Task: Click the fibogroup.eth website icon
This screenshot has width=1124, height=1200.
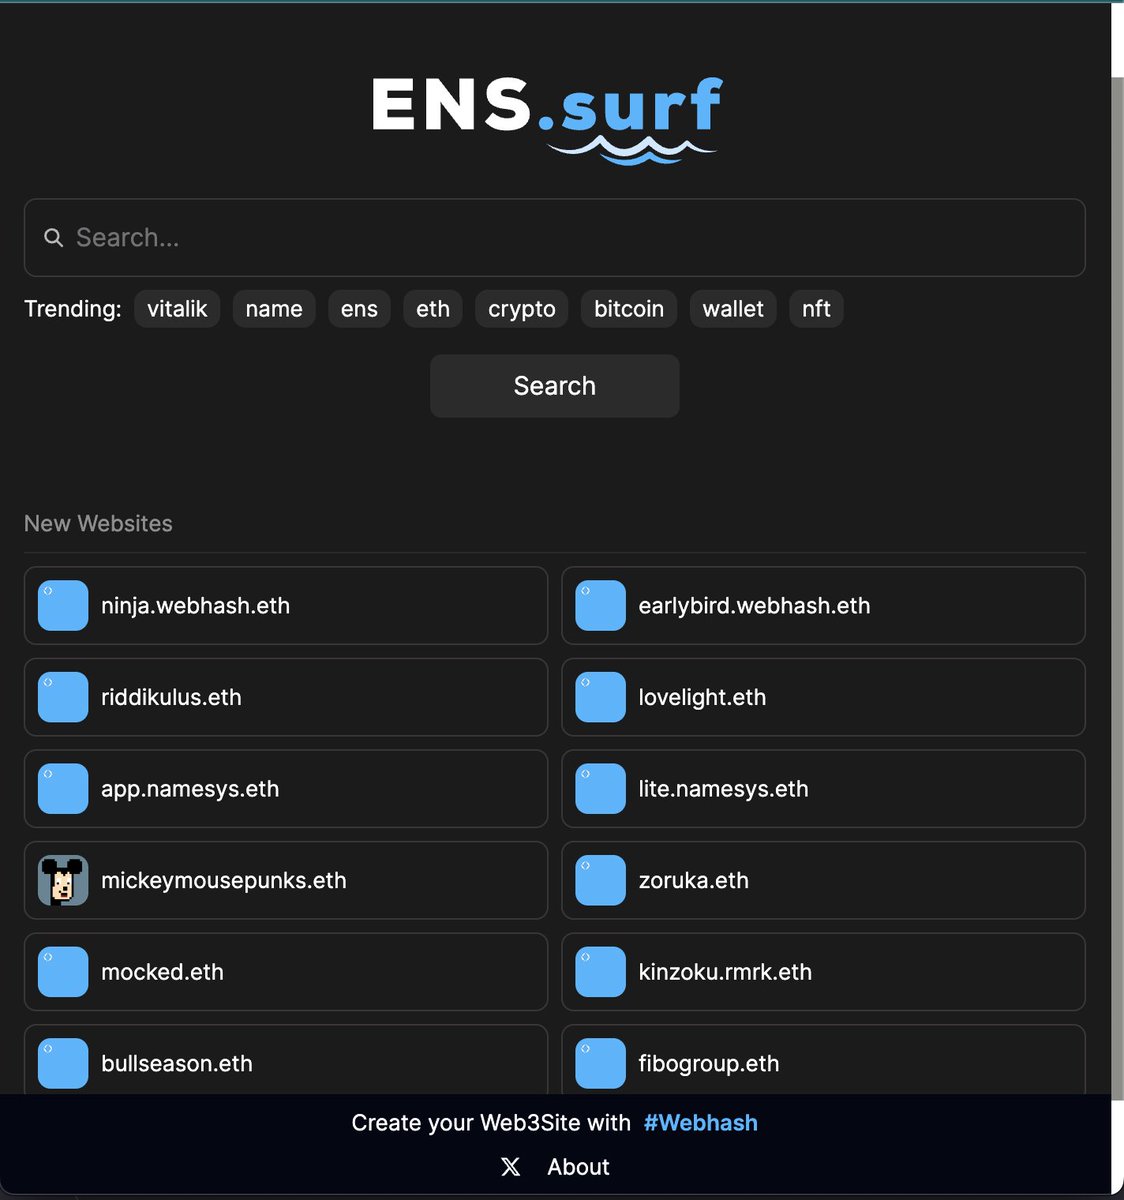Action: pyautogui.click(x=600, y=1063)
